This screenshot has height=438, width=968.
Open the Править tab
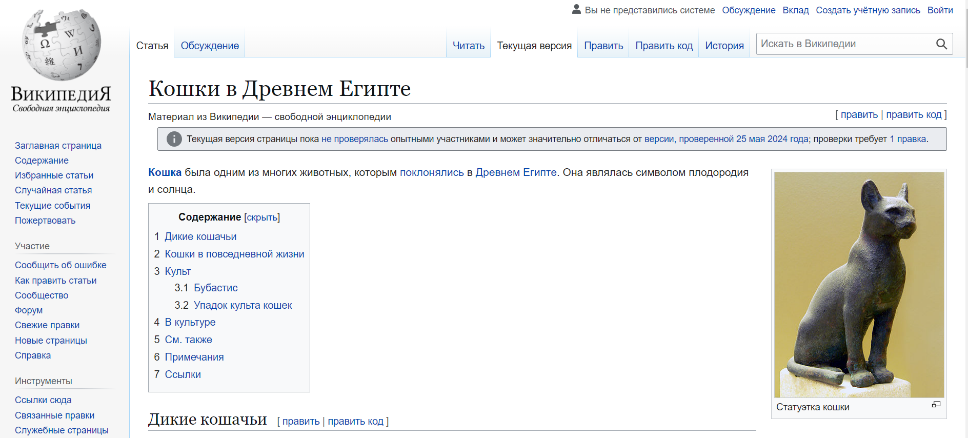pyautogui.click(x=604, y=46)
